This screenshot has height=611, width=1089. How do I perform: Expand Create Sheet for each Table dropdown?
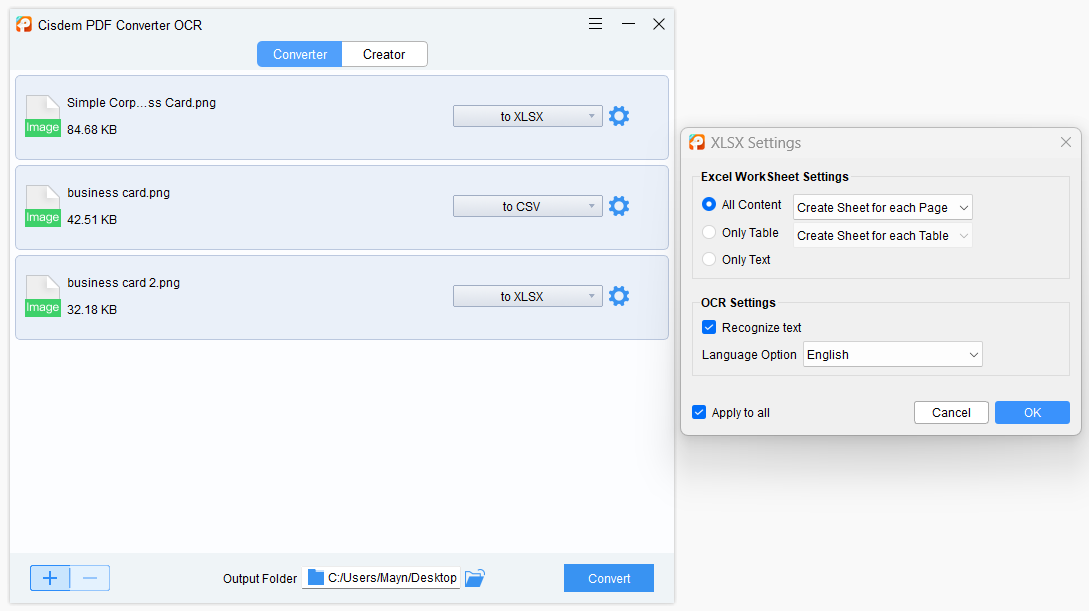[883, 235]
